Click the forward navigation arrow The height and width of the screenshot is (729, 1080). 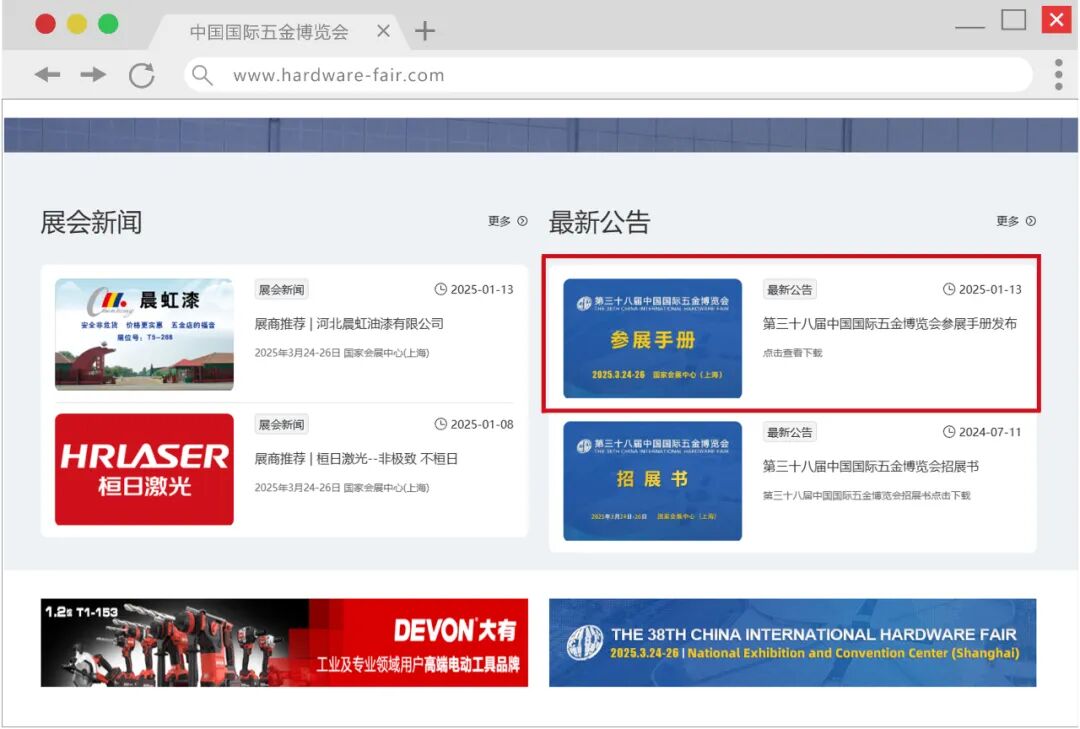click(93, 74)
